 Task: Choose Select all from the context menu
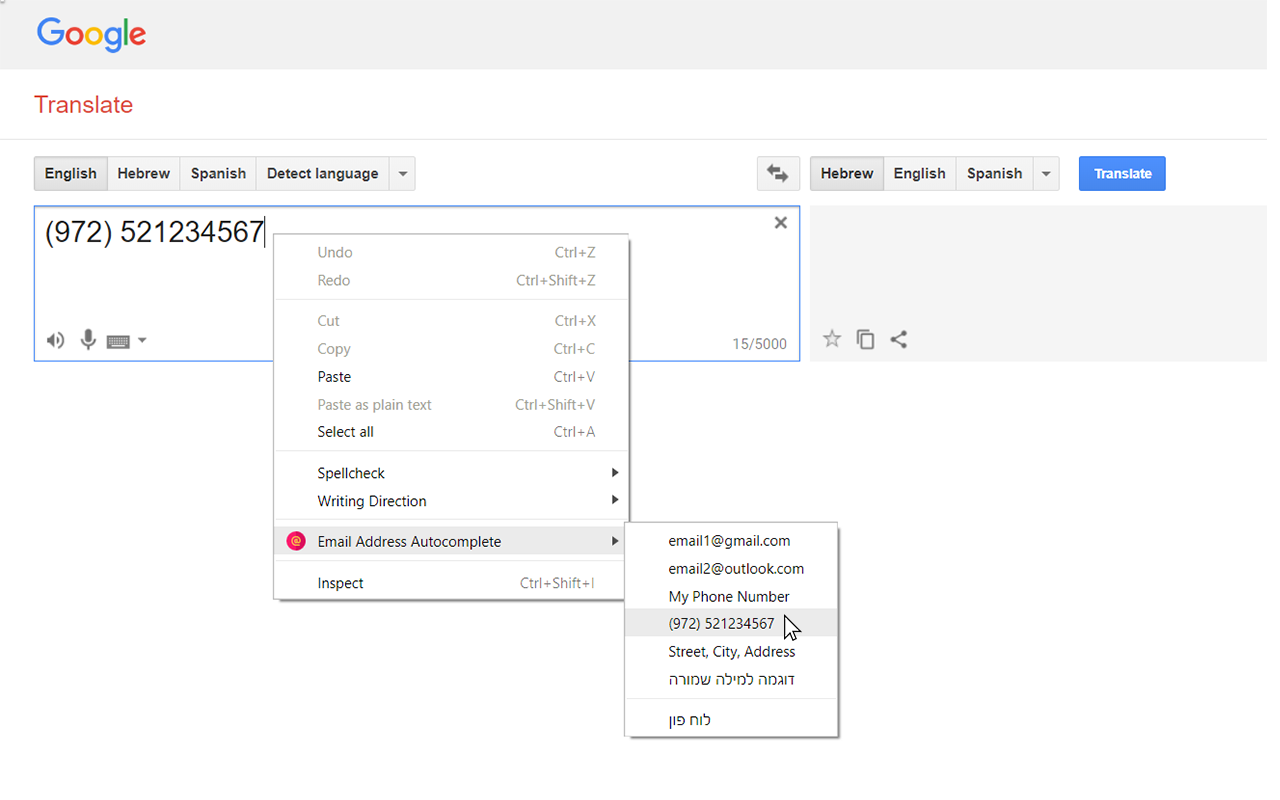tap(452, 432)
